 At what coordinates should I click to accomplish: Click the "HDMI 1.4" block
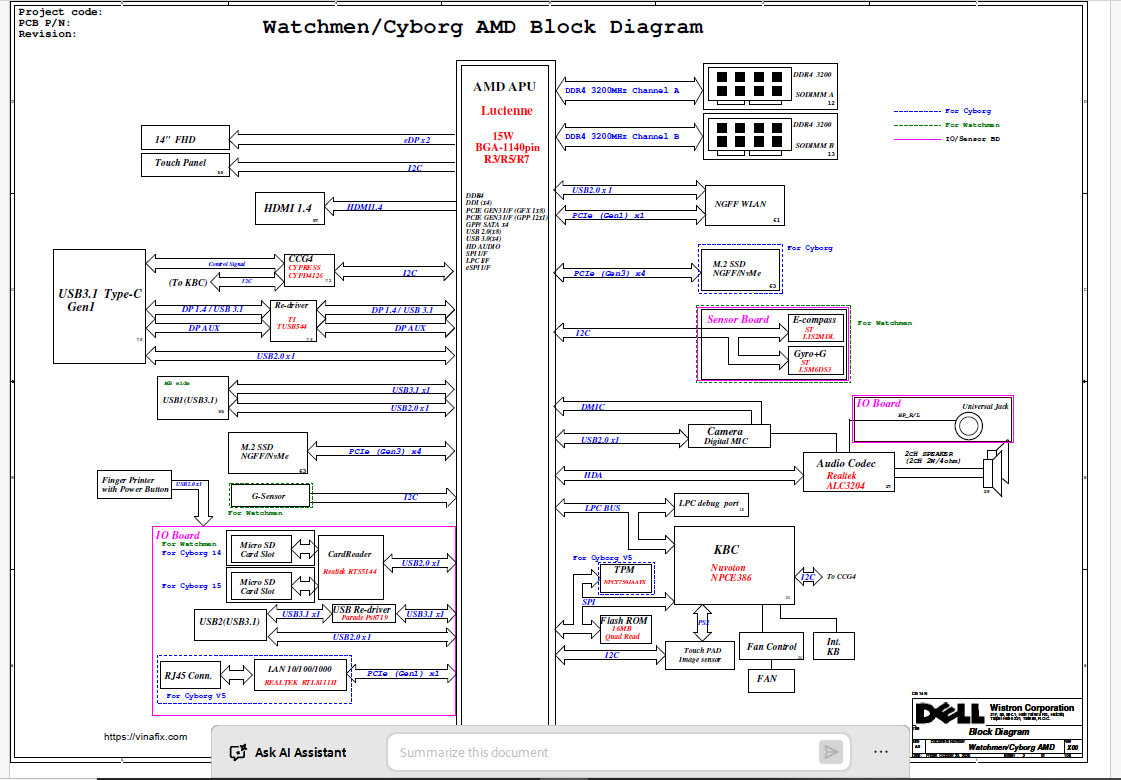290,209
